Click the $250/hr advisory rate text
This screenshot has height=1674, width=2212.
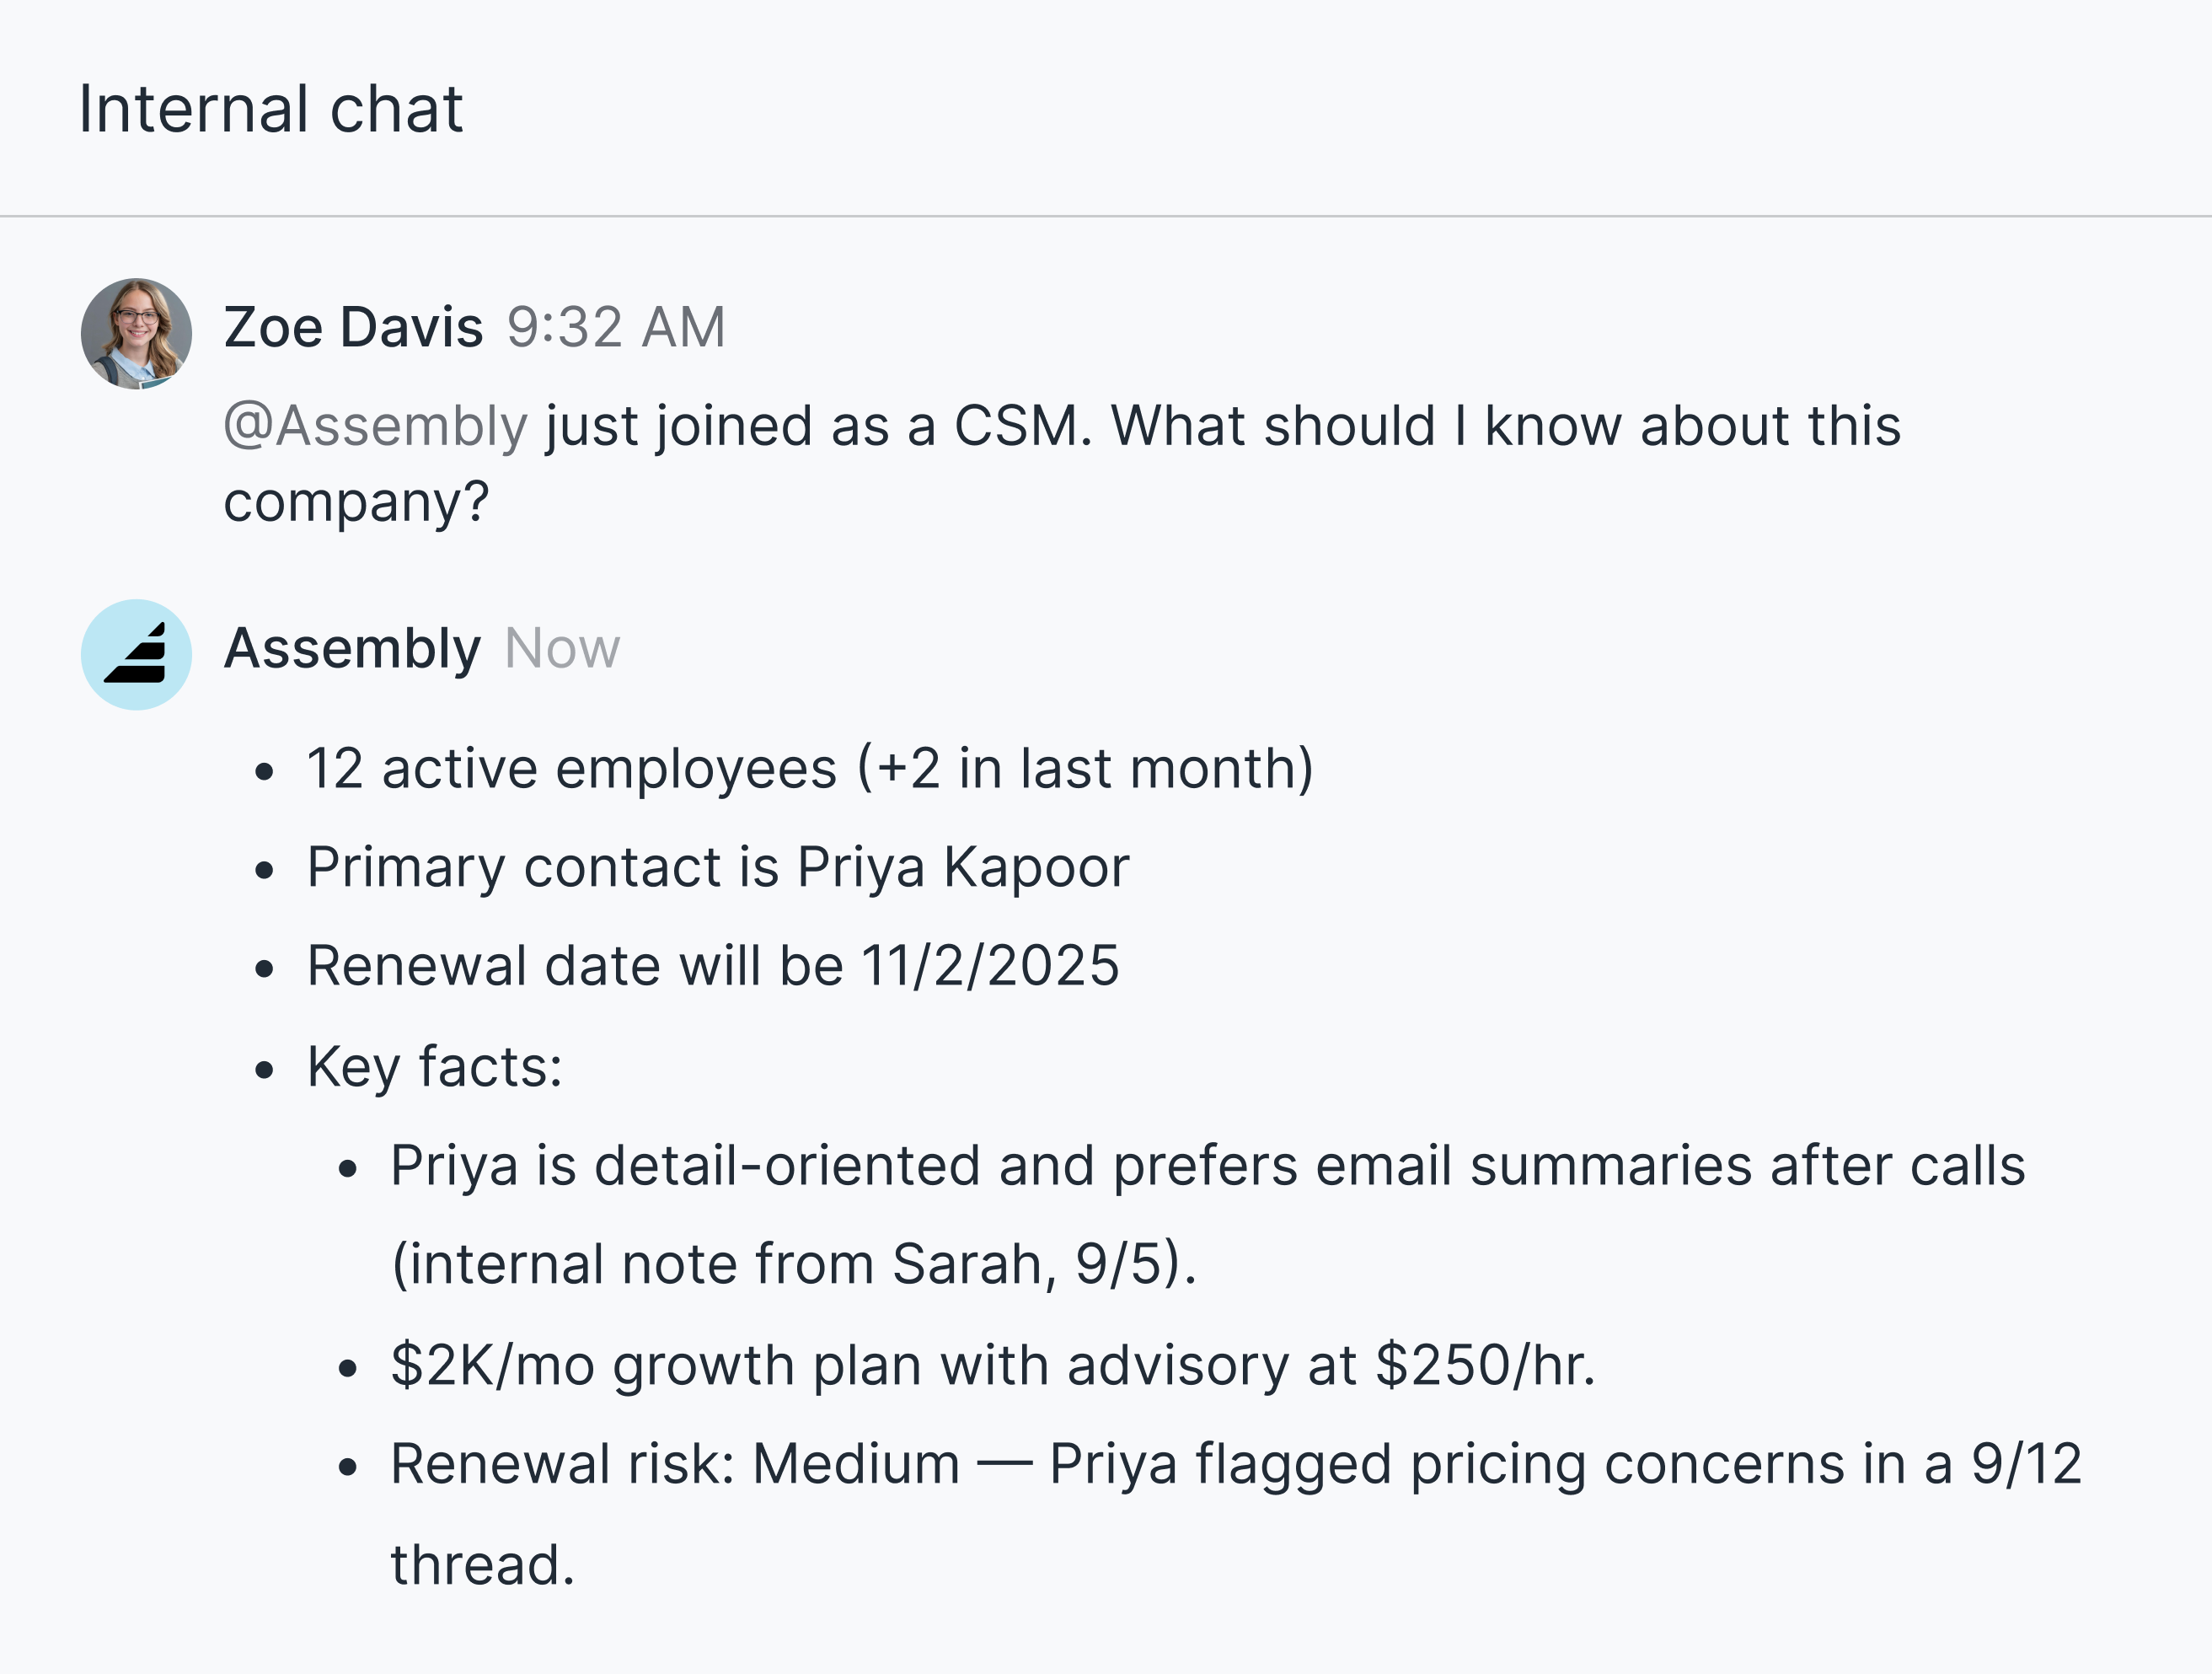point(1484,1364)
